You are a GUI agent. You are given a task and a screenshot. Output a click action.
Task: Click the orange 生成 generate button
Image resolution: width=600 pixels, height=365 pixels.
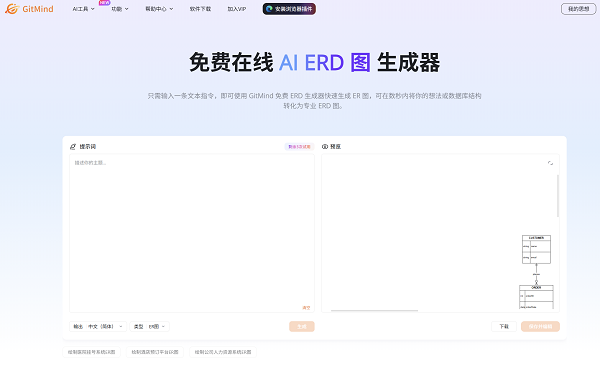coord(302,326)
